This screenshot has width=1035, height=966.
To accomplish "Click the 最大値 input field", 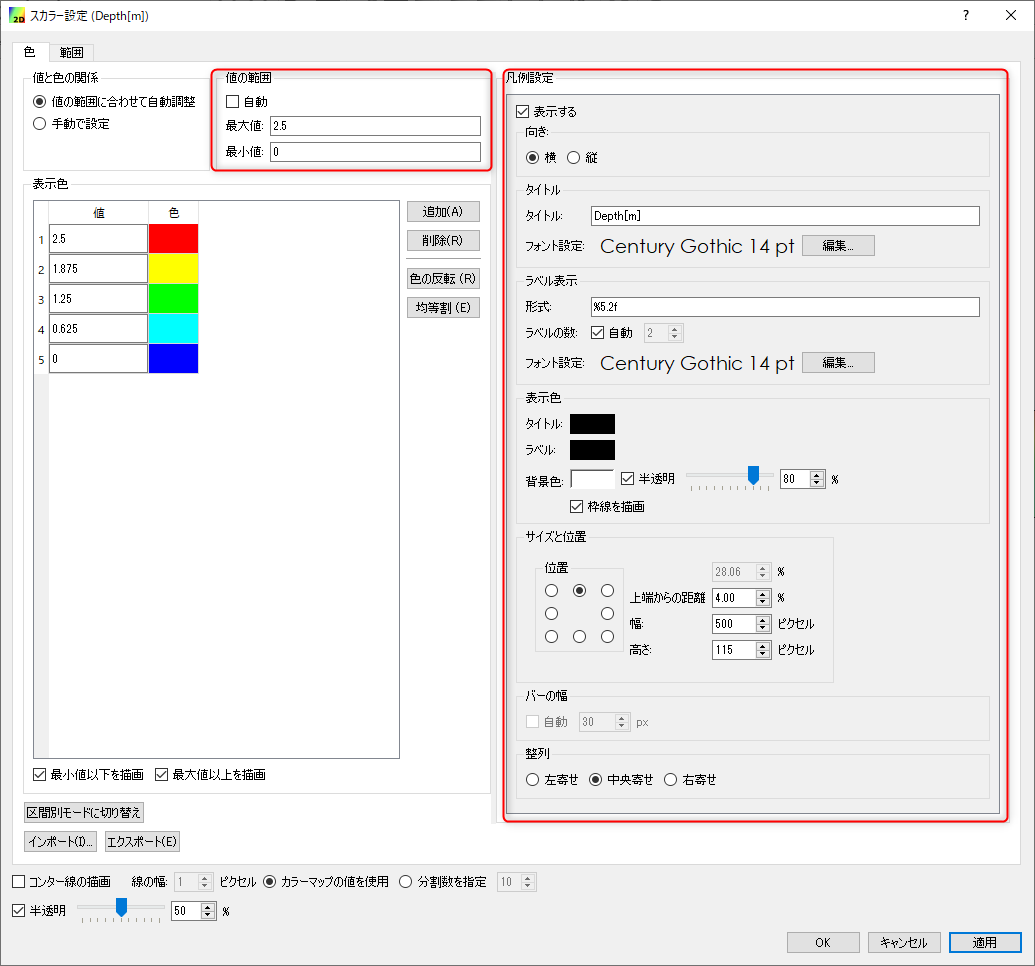I will point(374,126).
